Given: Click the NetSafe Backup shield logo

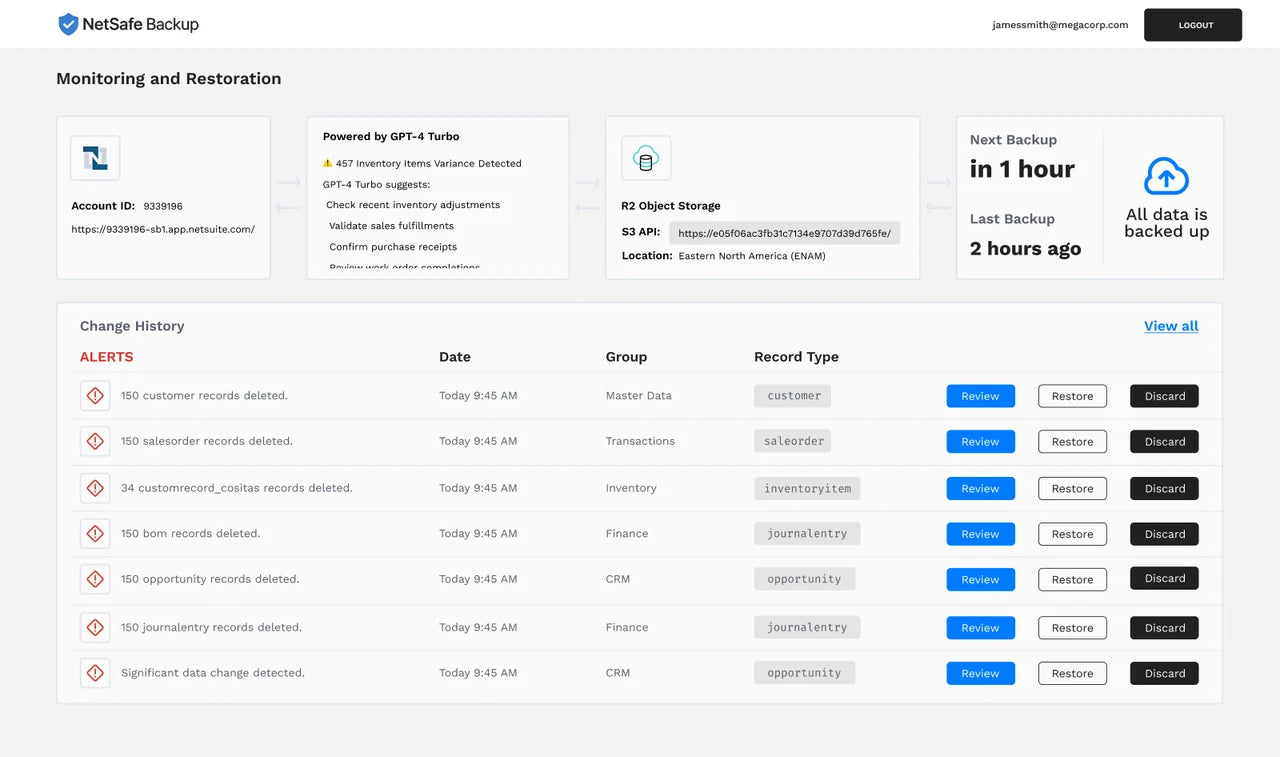Looking at the screenshot, I should [x=68, y=24].
